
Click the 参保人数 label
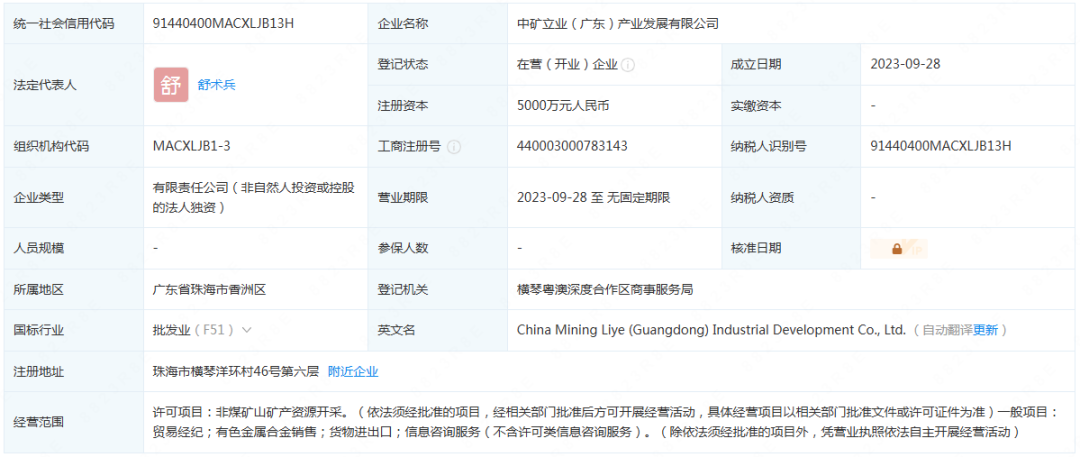[x=403, y=248]
